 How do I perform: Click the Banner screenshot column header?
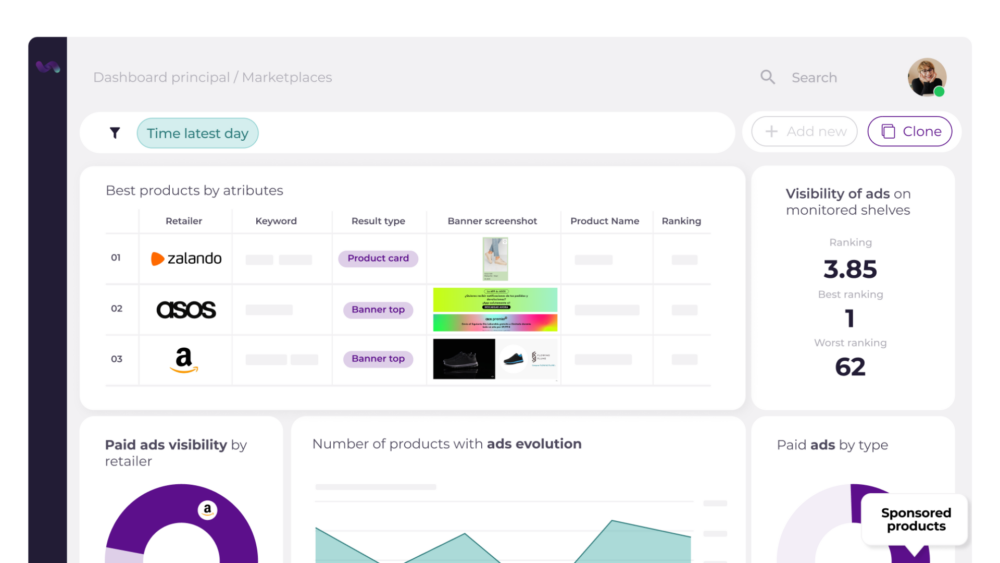(x=492, y=221)
